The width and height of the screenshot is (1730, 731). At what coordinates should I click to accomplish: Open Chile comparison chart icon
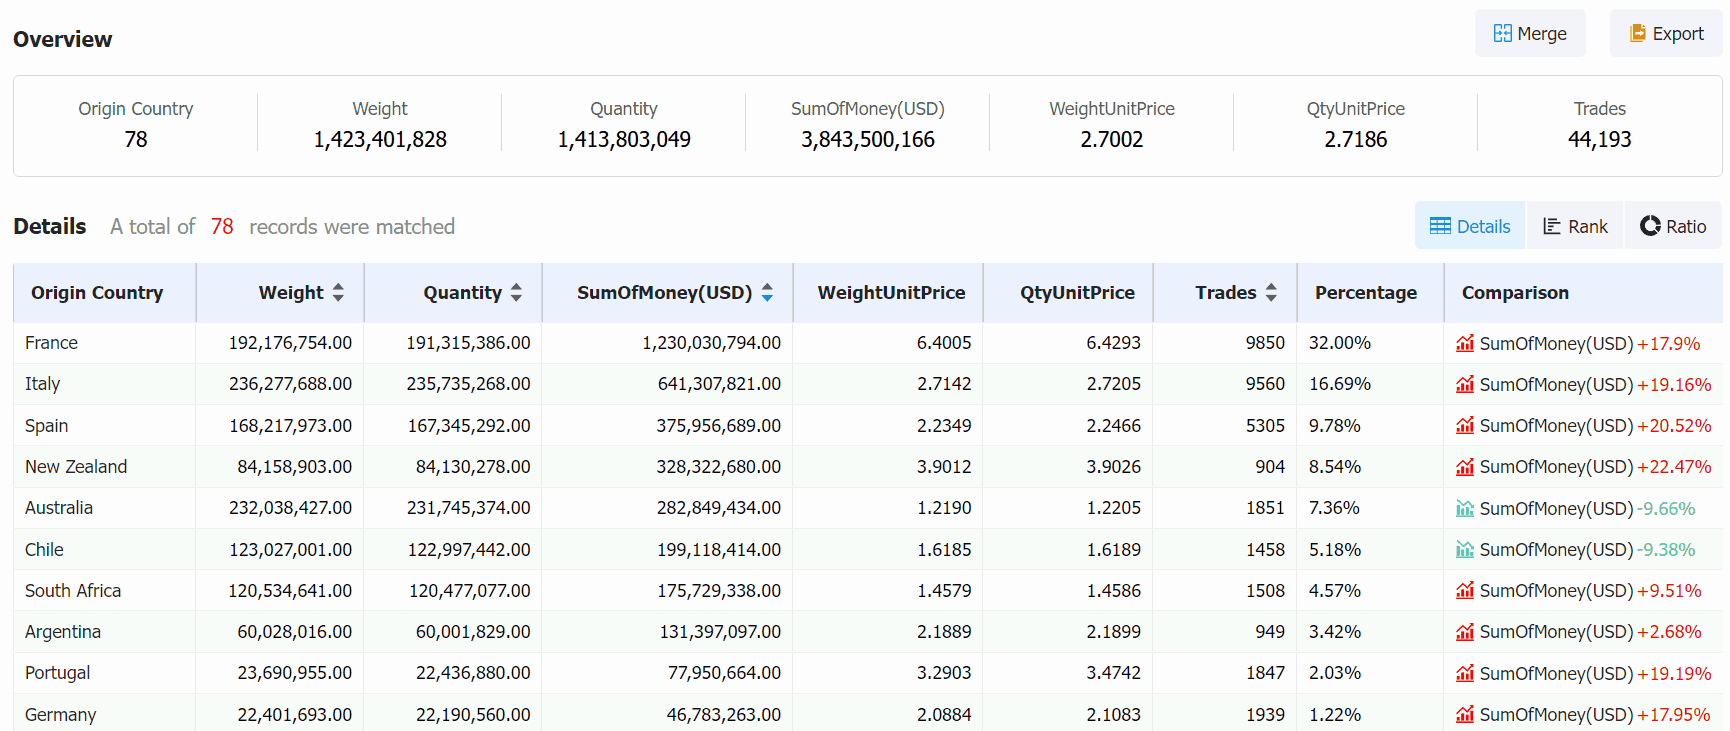click(1465, 549)
